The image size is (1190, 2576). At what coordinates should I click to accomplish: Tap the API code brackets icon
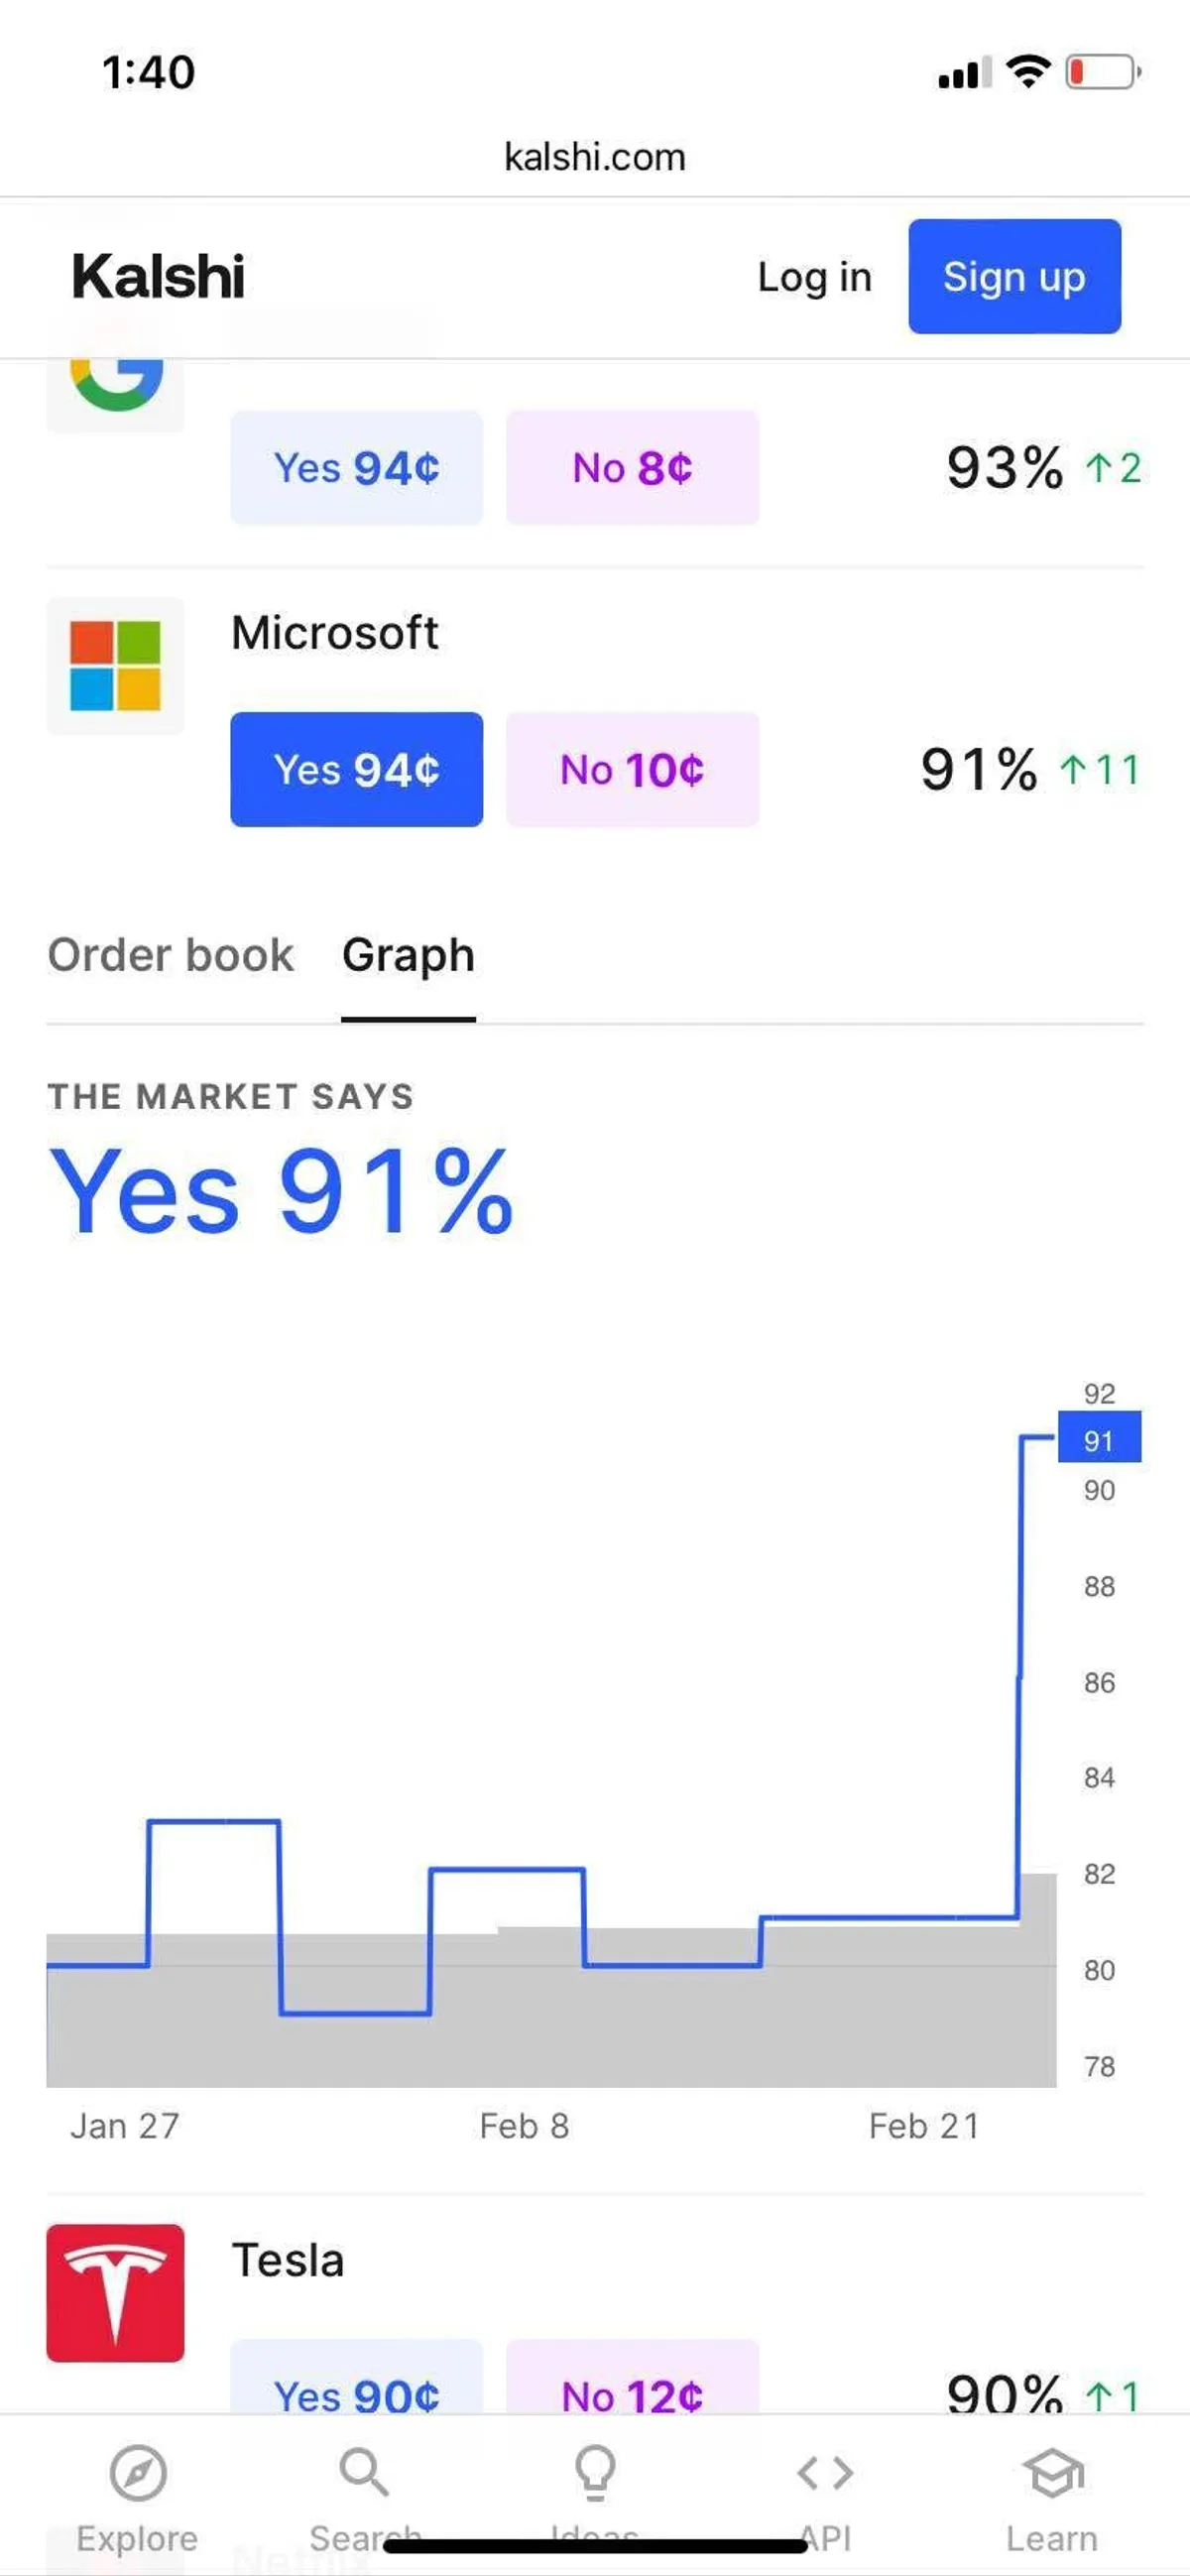click(825, 2472)
